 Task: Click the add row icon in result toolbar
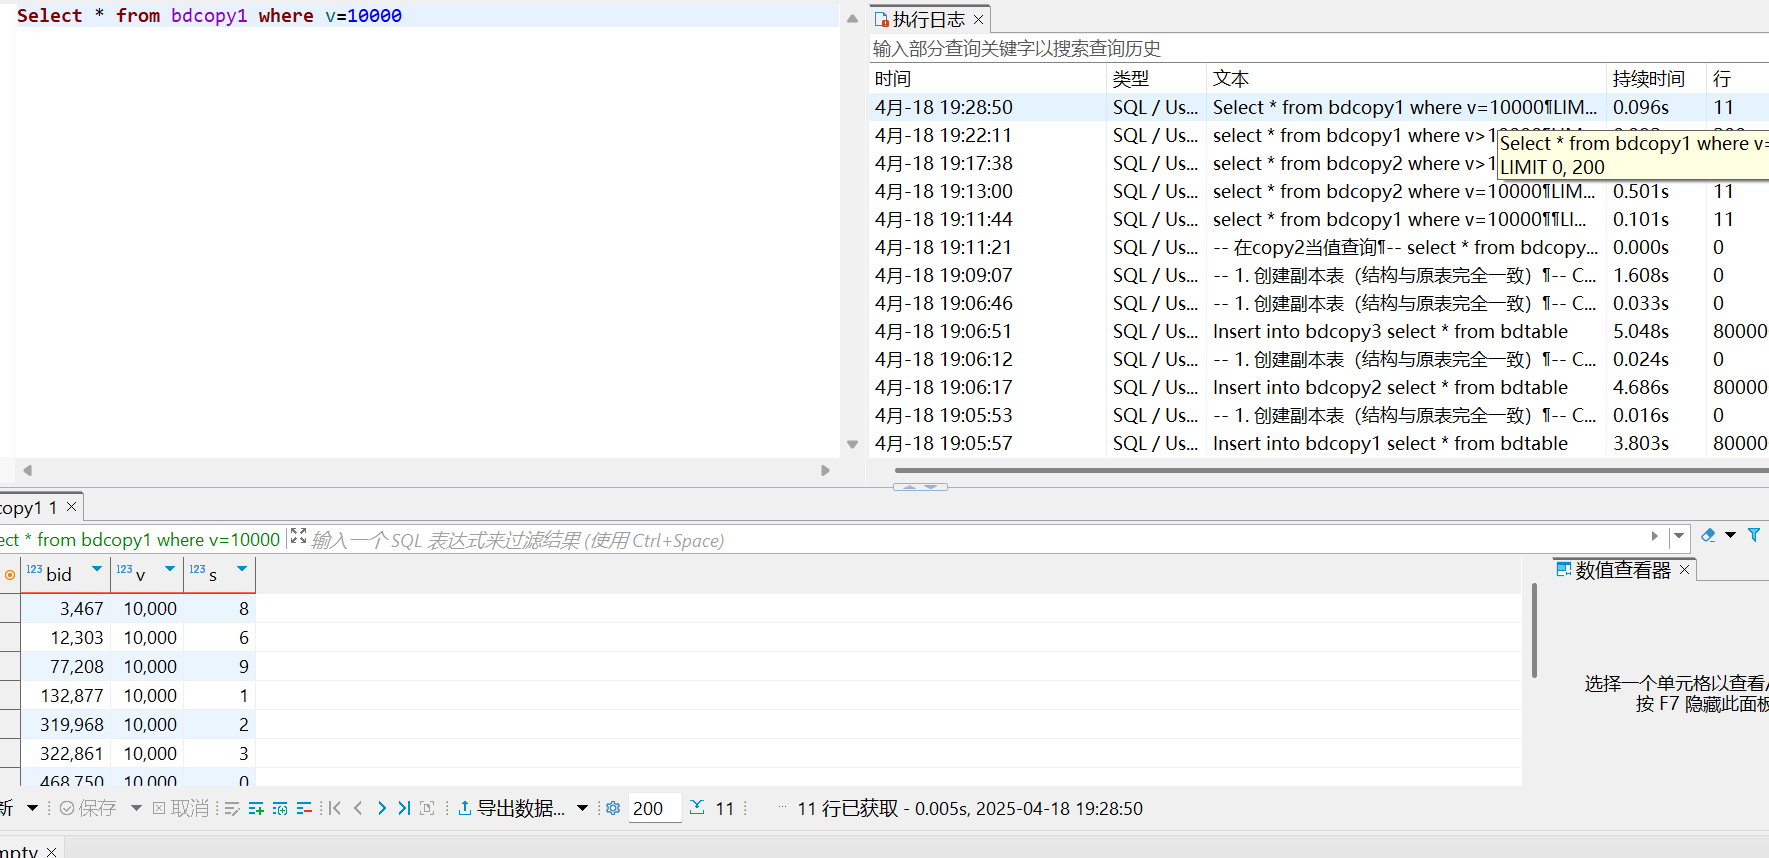pyautogui.click(x=256, y=808)
